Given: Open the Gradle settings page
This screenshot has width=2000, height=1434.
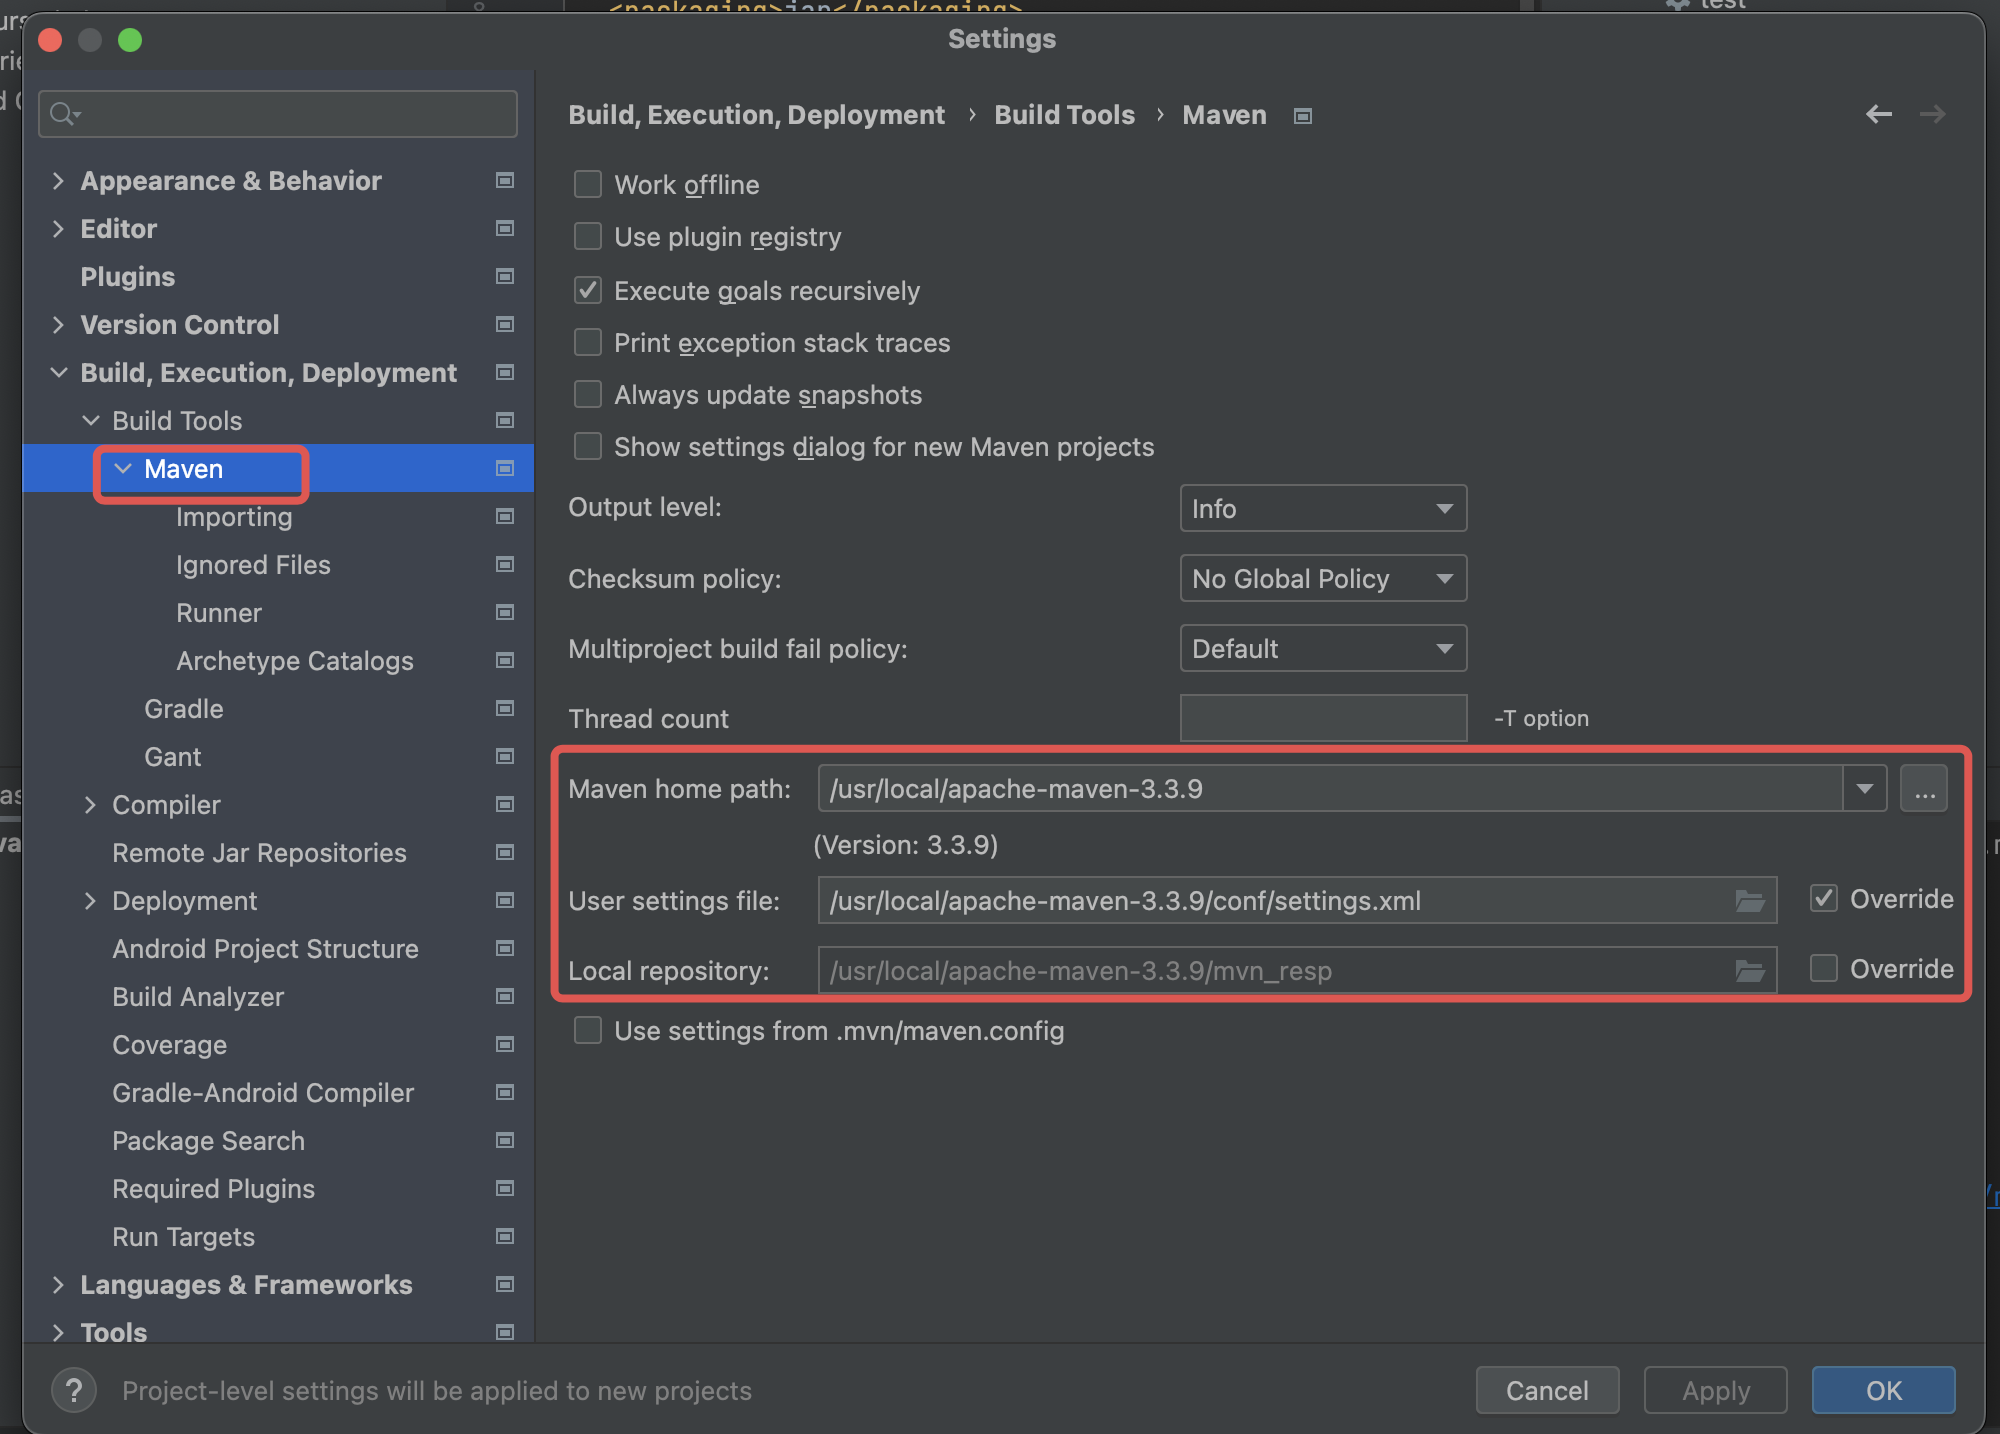Looking at the screenshot, I should (184, 709).
